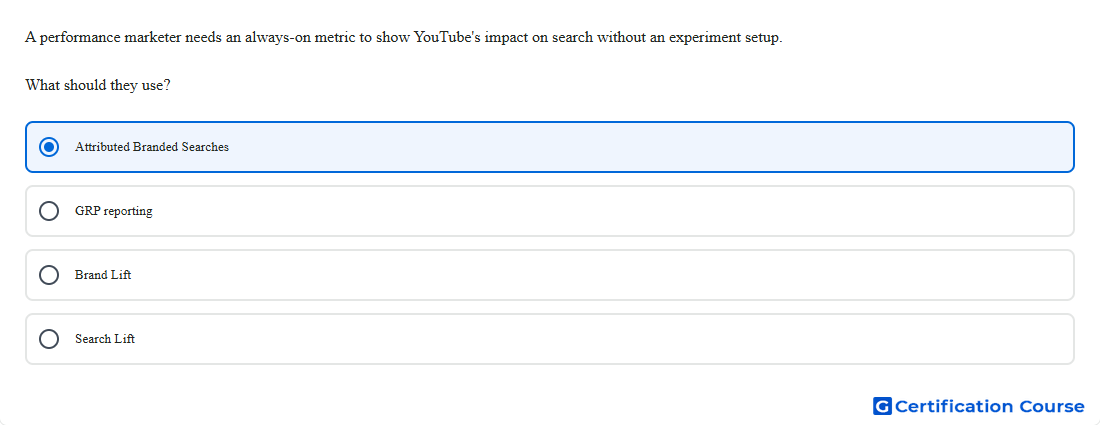This screenshot has height=425, width=1100.
Task: Click the "Search Lift" label text
Action: click(105, 339)
